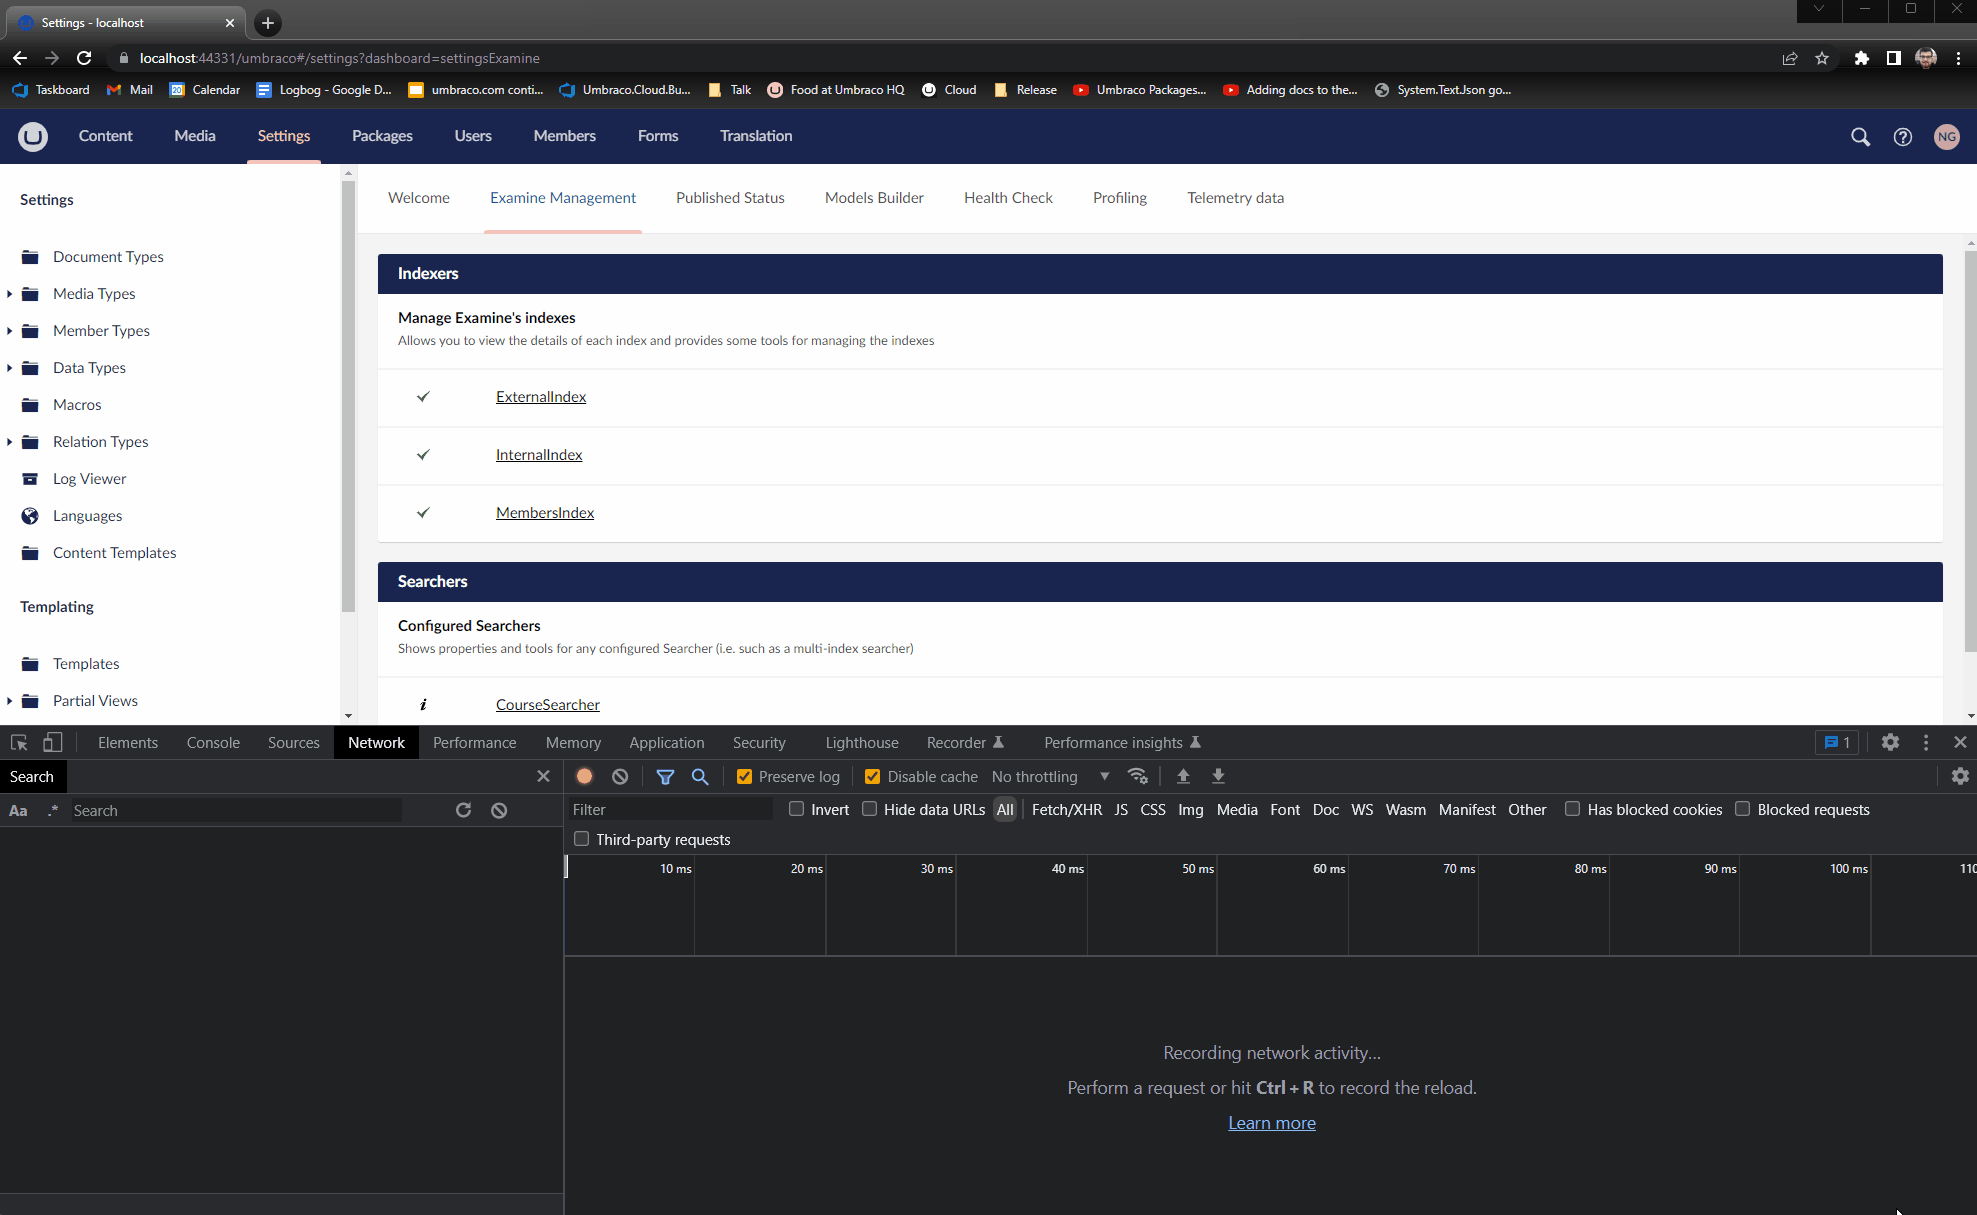Open the ExternalIndex details link
Viewport: 1977px width, 1215px height.
pos(540,396)
